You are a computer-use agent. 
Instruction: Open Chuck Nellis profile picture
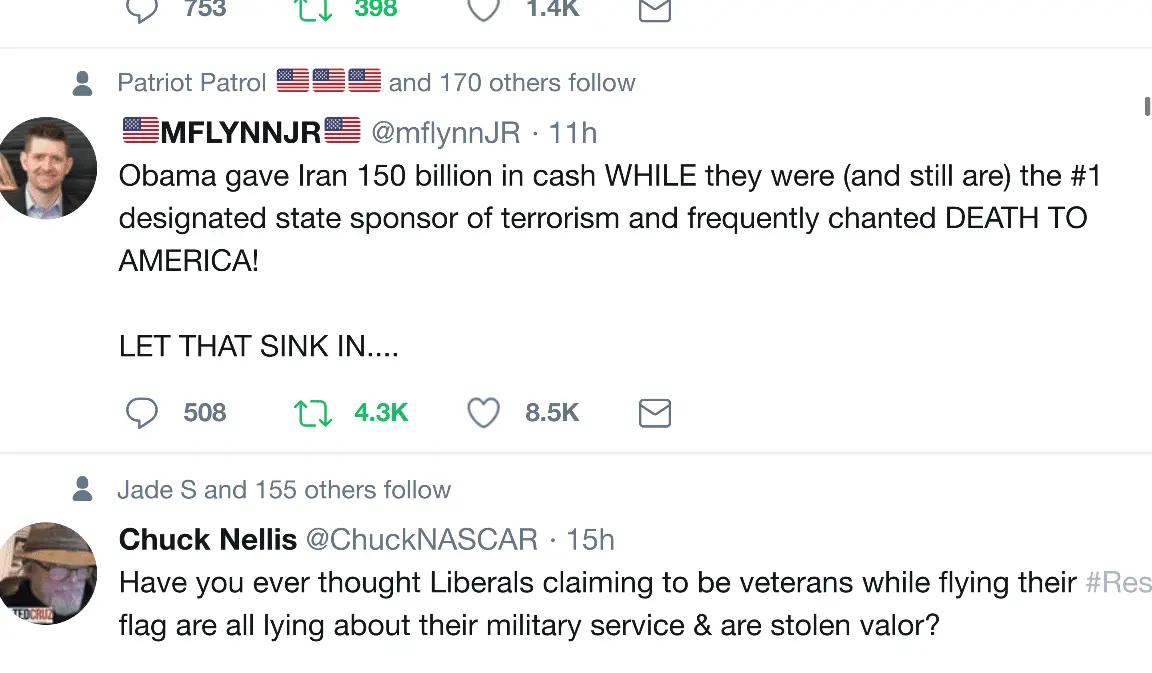click(x=47, y=573)
